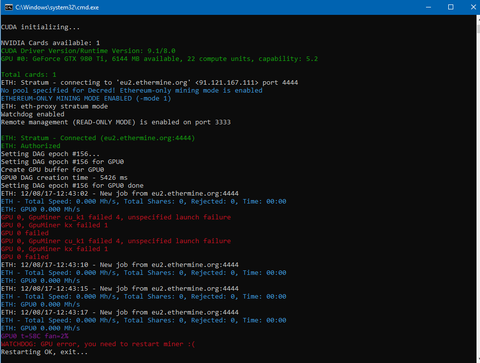Click the 'Remote management (READ-ONLY MODE)' line

116,122
